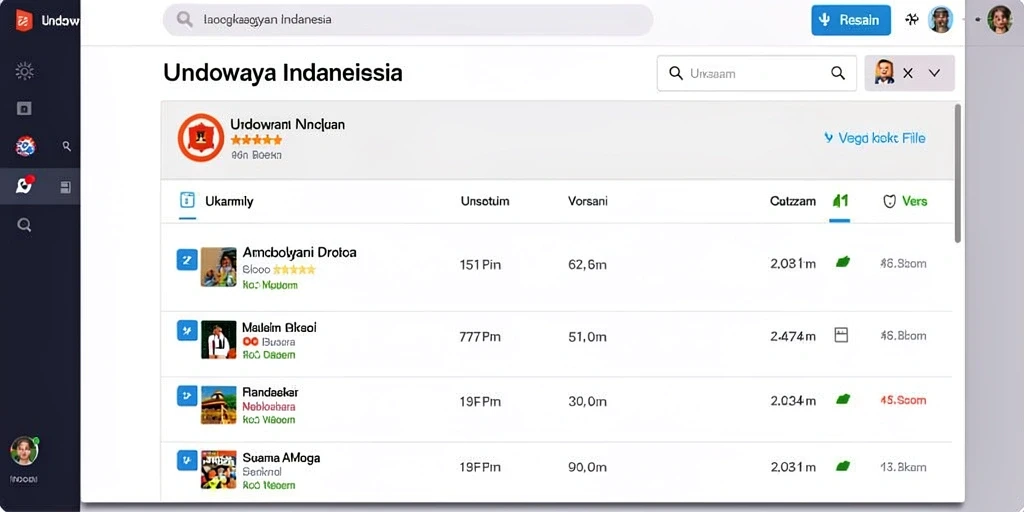Click green leaf icon in Randasker row

pos(843,399)
